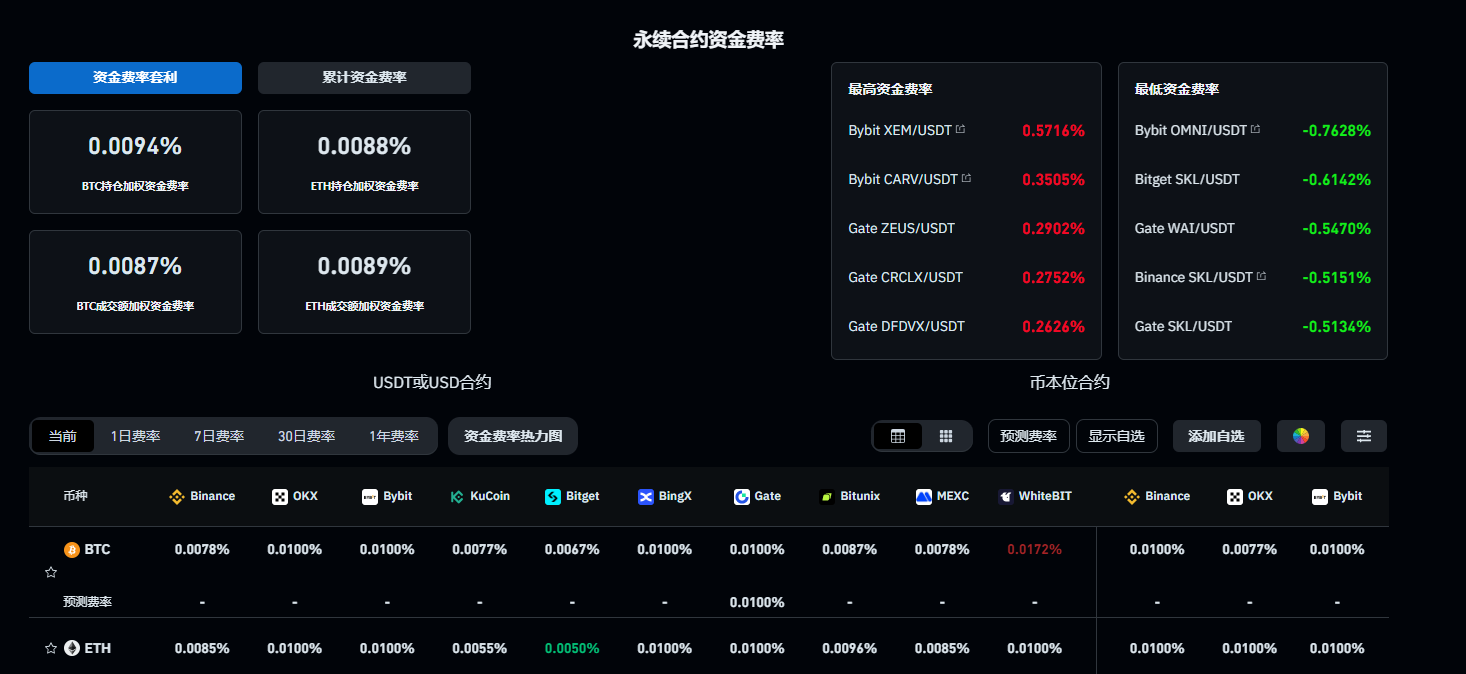
Task: Click 最高资金费率 panel title
Action: tap(890, 89)
